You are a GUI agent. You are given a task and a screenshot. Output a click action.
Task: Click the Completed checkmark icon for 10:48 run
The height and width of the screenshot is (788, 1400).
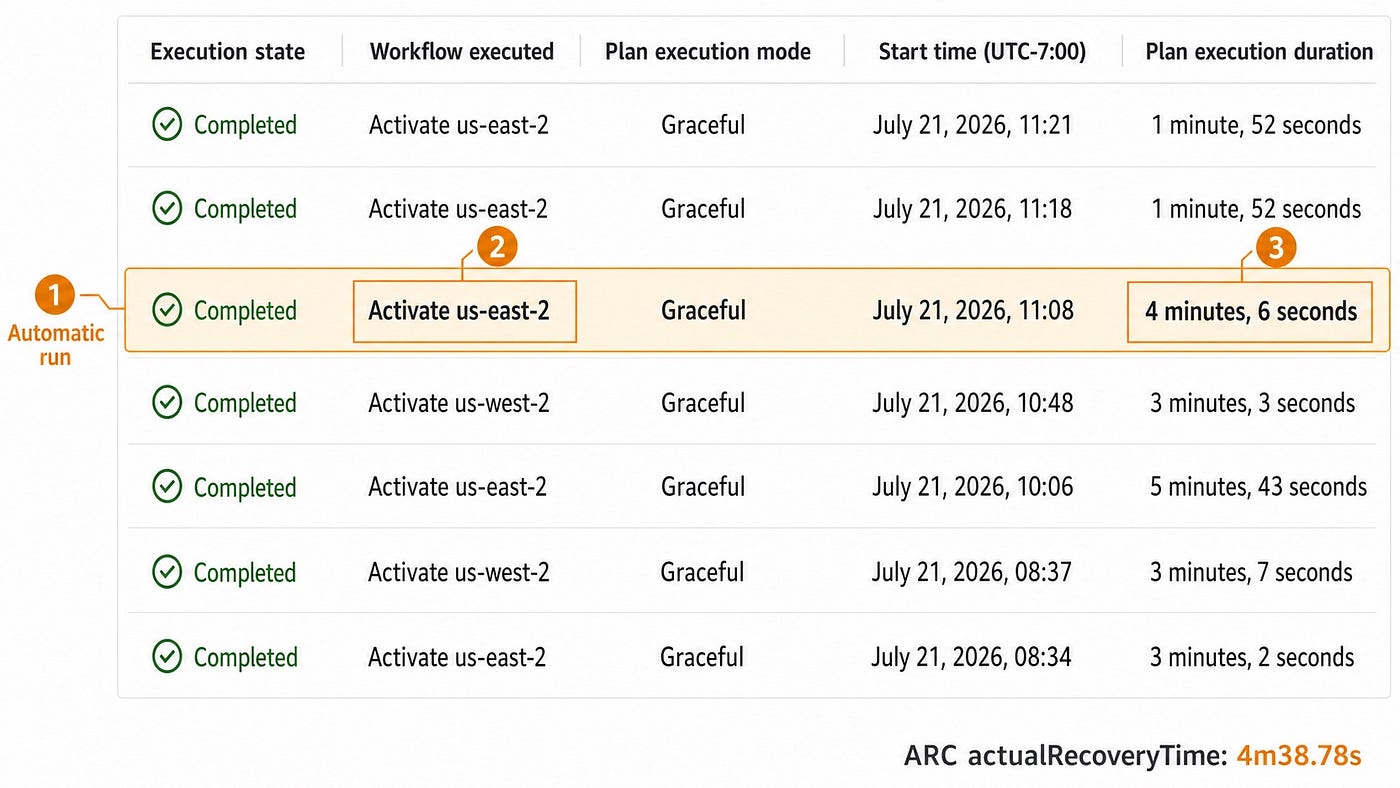coord(167,403)
